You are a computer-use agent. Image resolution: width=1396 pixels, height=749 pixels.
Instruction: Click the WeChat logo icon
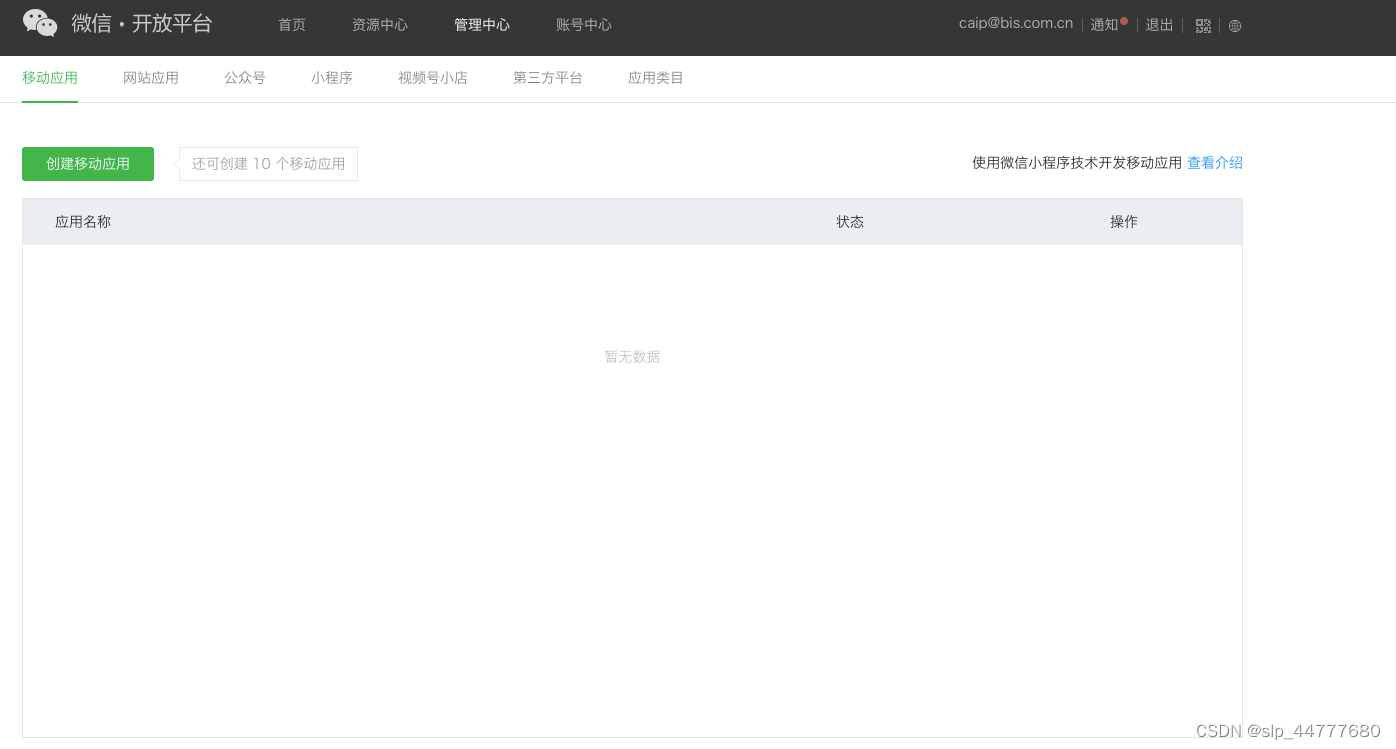pyautogui.click(x=40, y=23)
